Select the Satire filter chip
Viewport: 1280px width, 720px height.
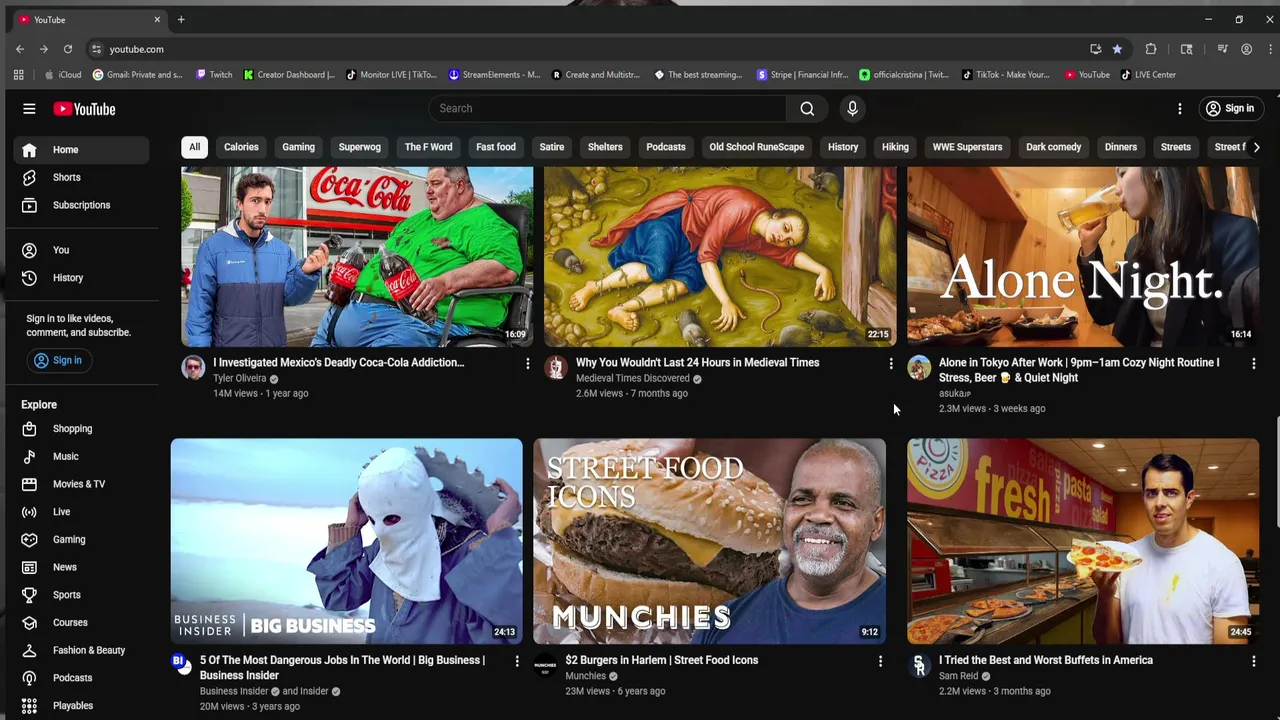[x=552, y=147]
